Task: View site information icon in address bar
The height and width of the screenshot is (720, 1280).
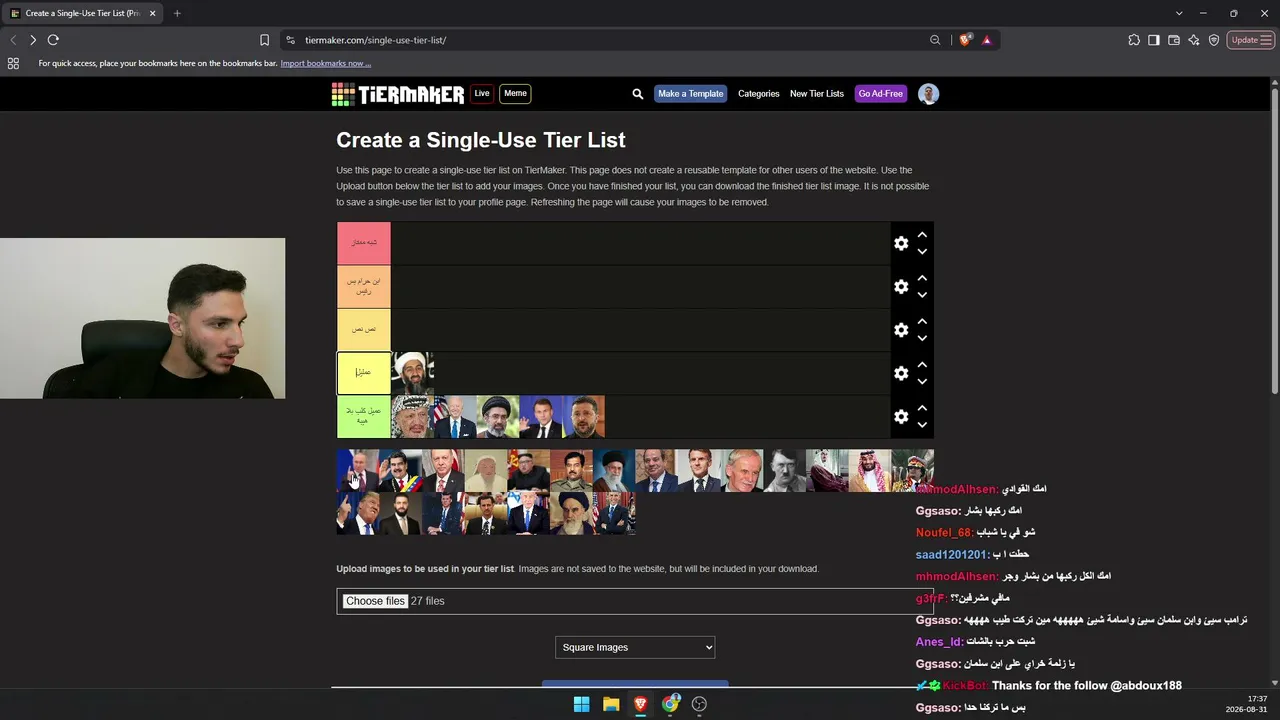Action: click(290, 40)
